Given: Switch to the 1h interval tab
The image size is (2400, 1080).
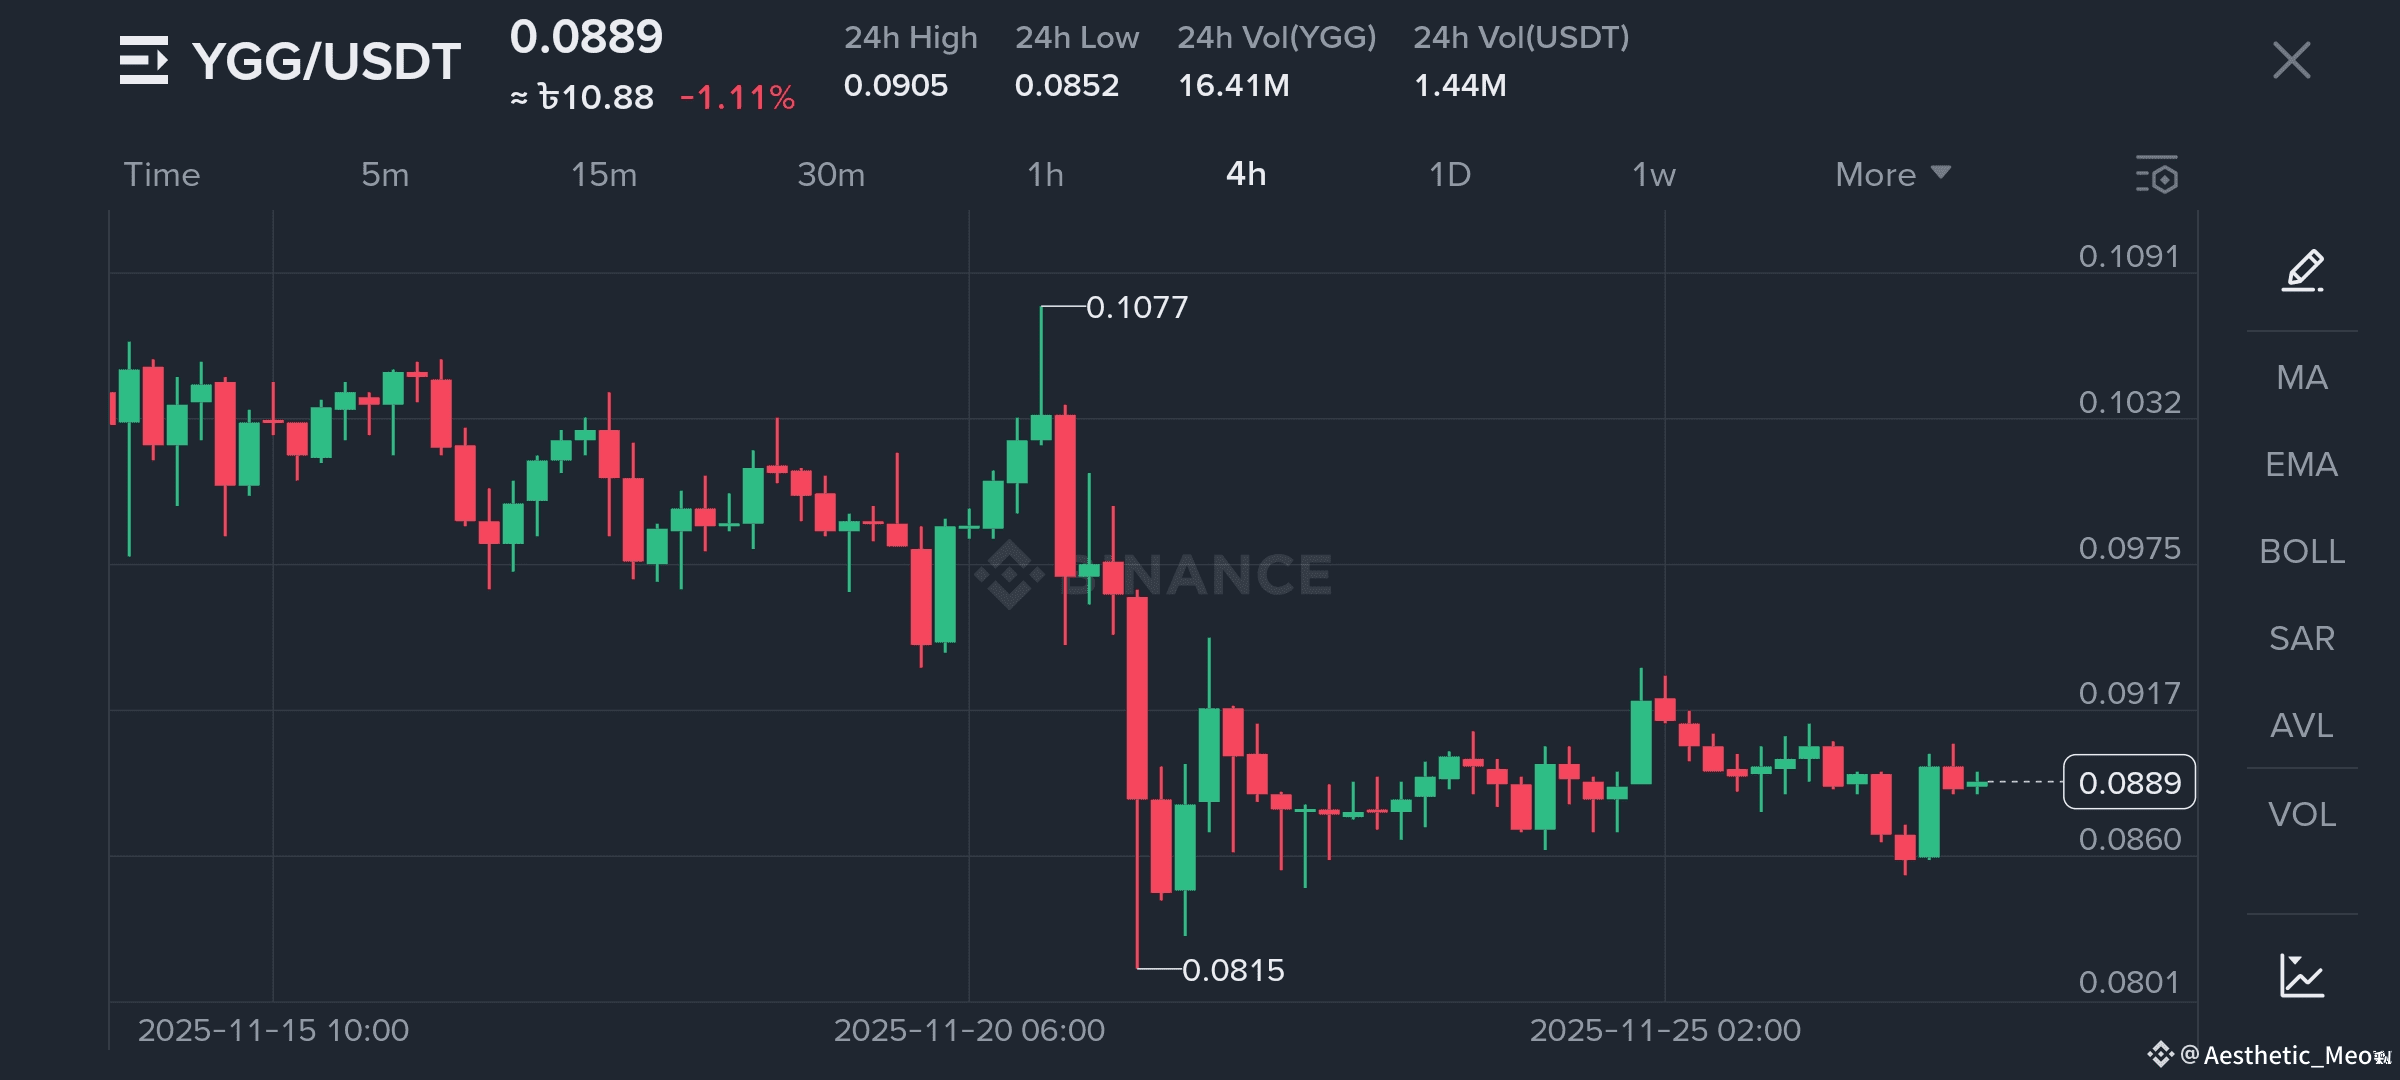Looking at the screenshot, I should tap(1045, 175).
